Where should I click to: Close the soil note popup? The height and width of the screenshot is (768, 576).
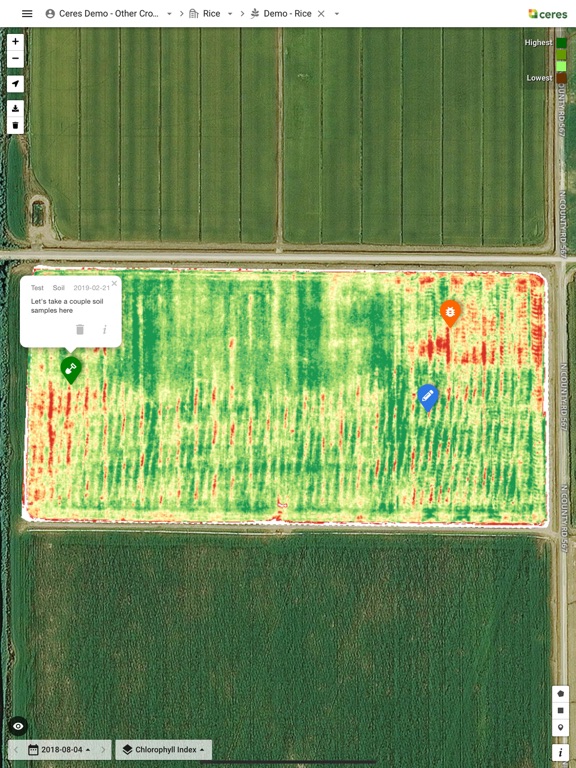click(x=114, y=283)
